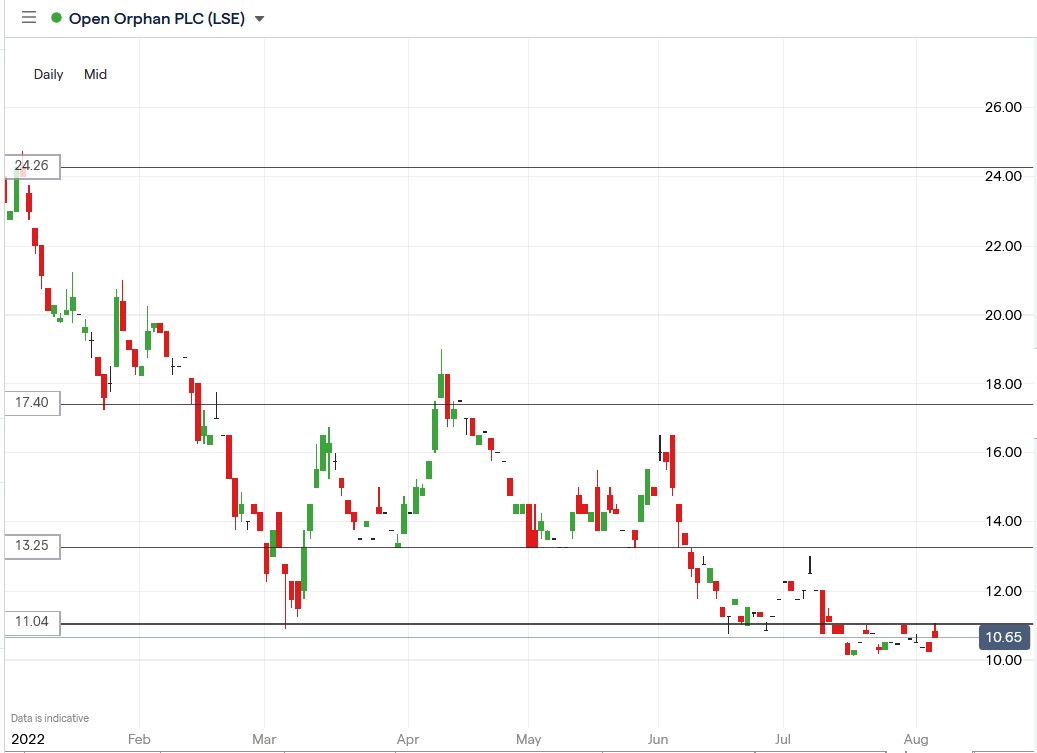Click the highlighted 10.65 current price tag
Screen dimensions: 1037x753
tap(1003, 637)
